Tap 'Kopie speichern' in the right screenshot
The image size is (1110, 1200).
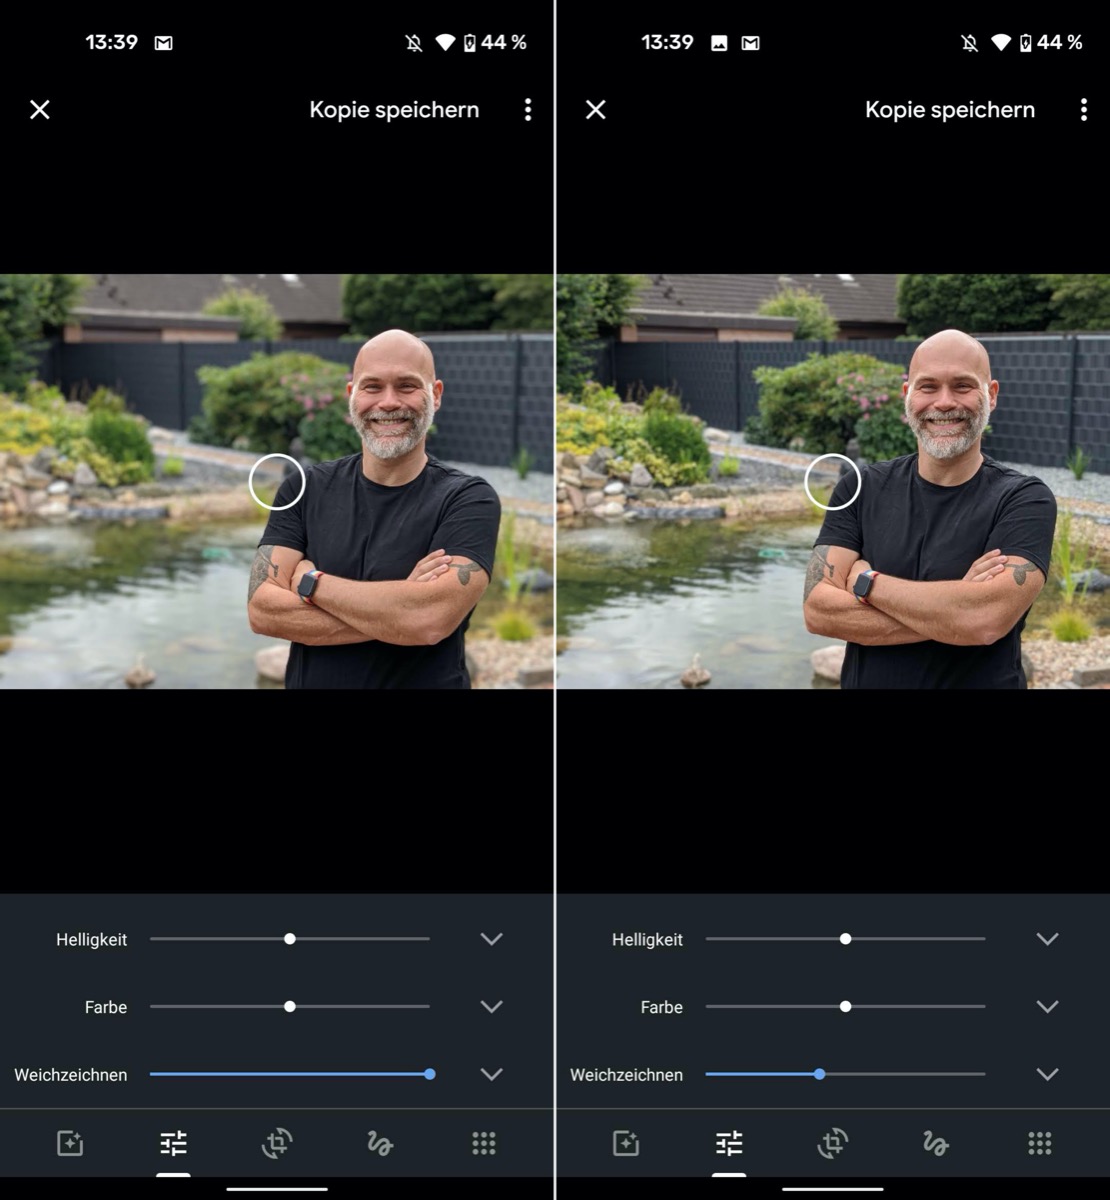pos(950,110)
